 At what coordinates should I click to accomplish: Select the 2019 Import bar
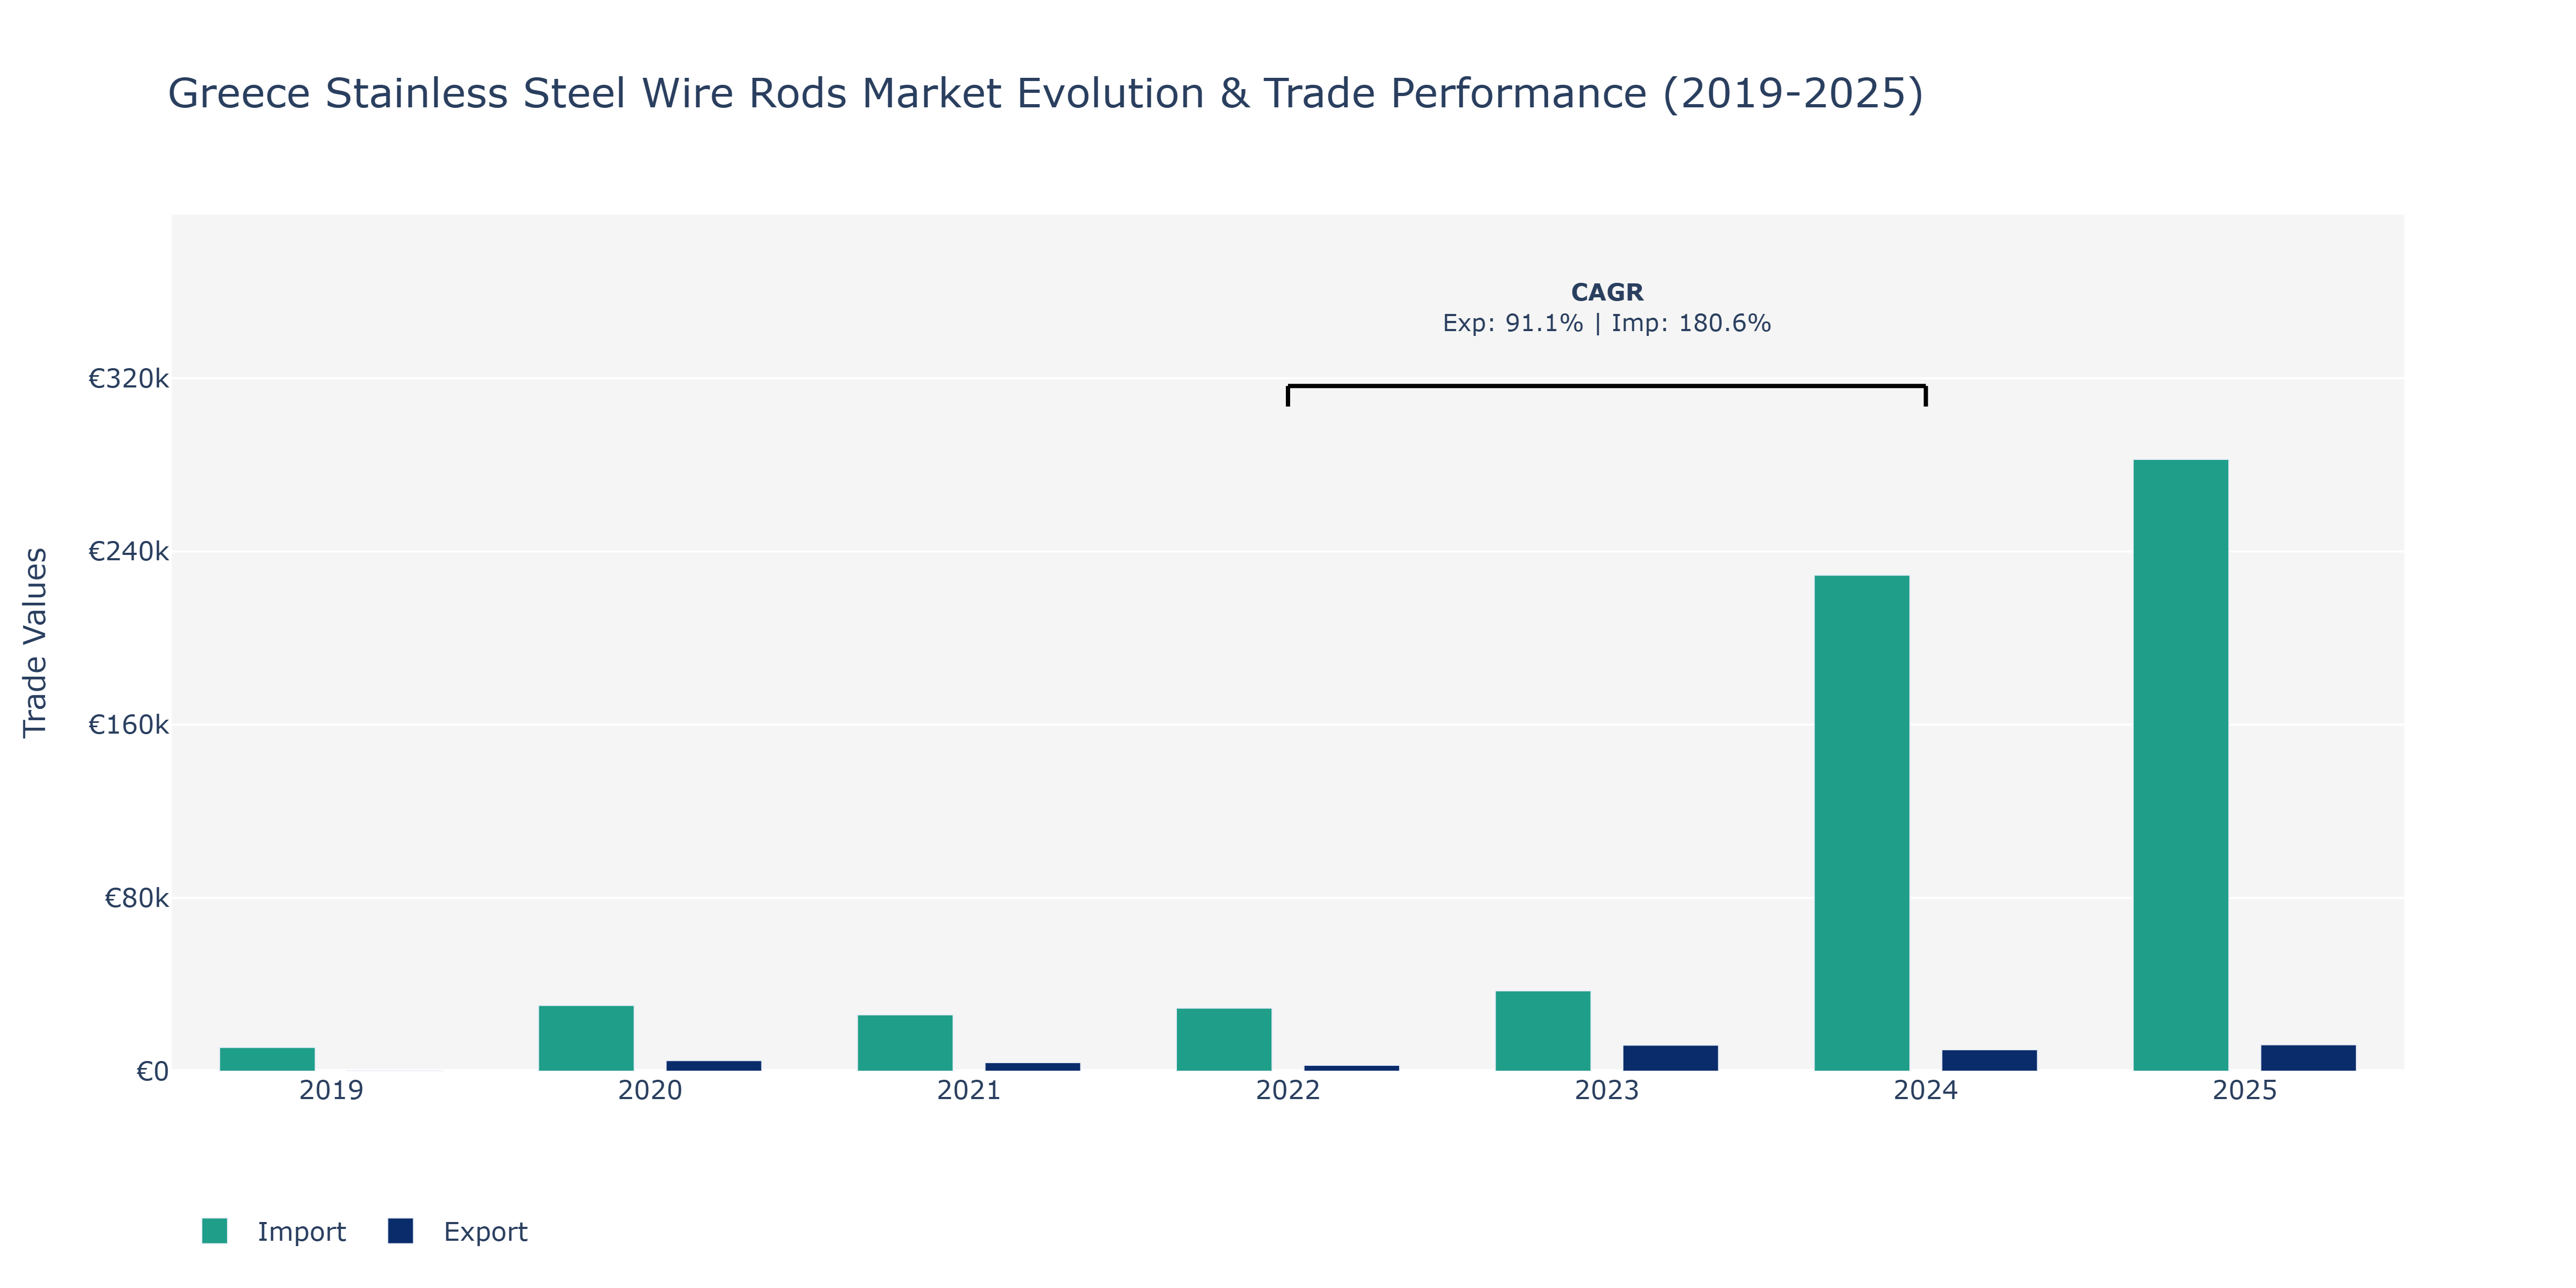267,1059
